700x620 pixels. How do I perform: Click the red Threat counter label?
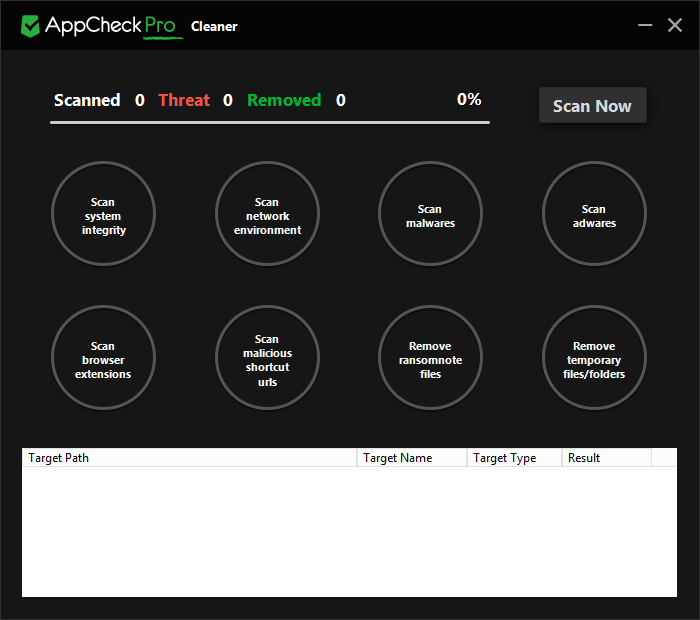pyautogui.click(x=184, y=100)
